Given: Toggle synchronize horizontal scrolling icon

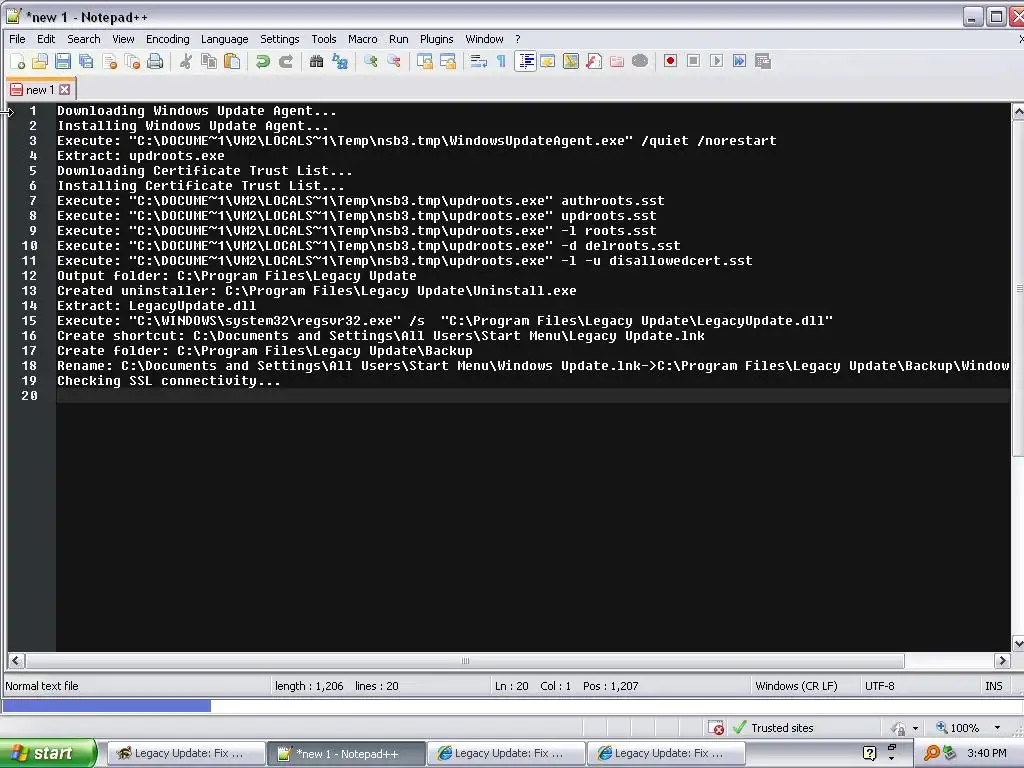Looking at the screenshot, I should click(x=448, y=61).
